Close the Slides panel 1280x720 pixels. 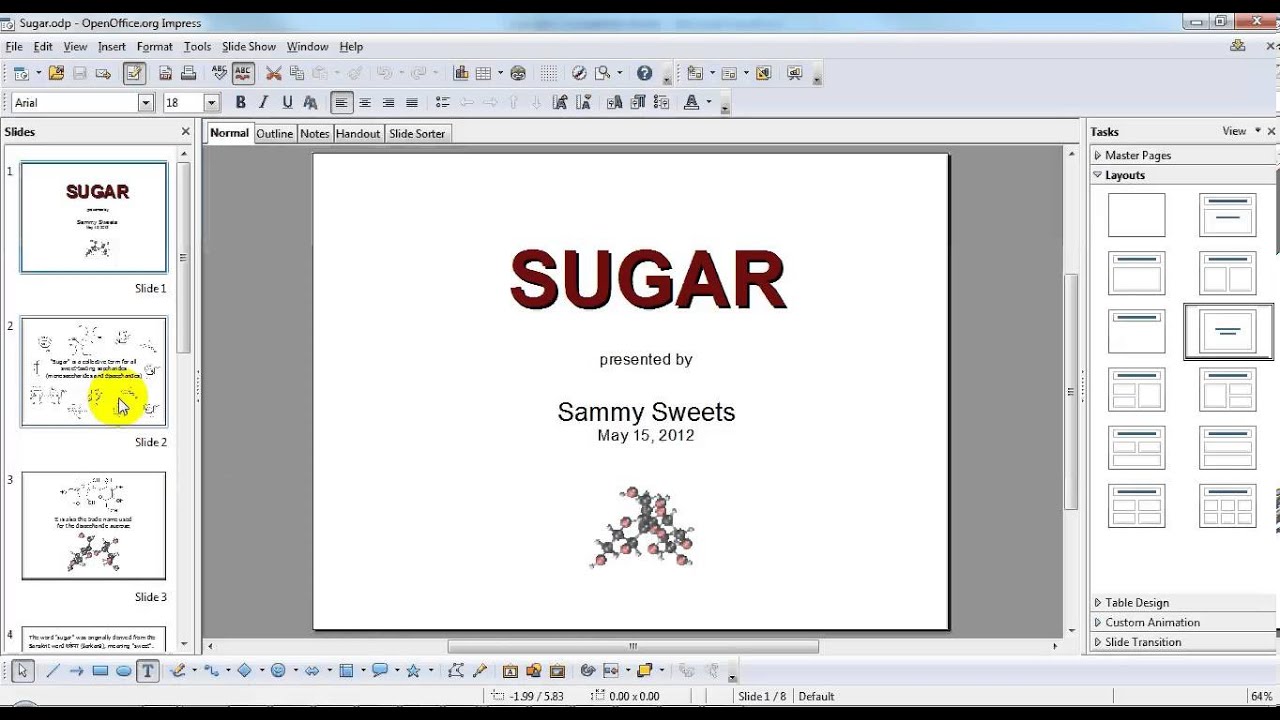[x=185, y=131]
